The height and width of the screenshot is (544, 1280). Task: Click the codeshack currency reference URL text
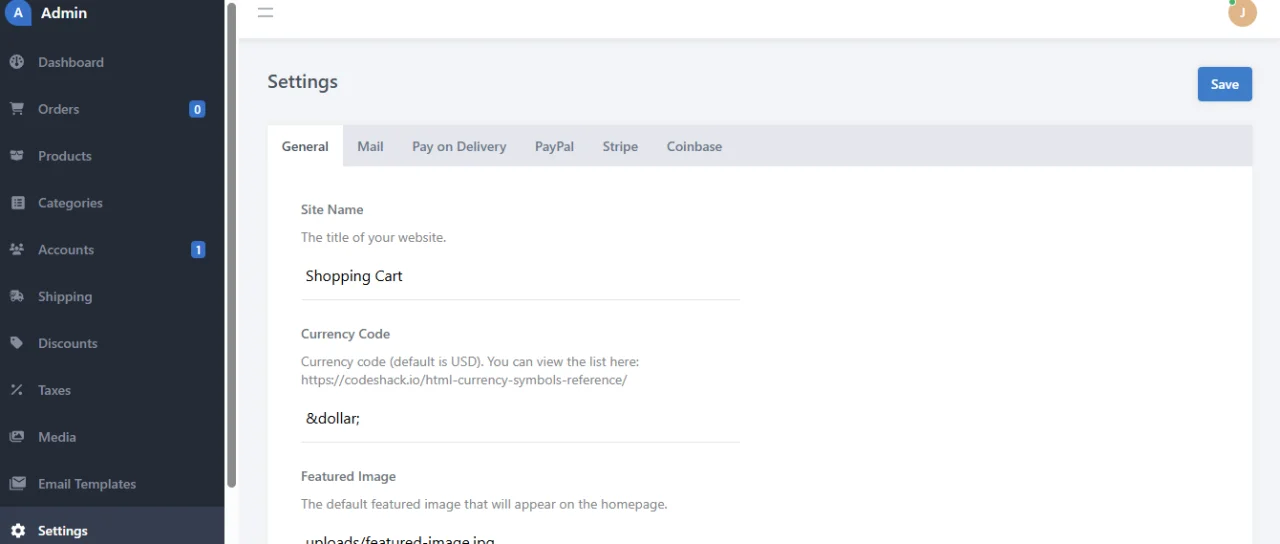coord(464,380)
